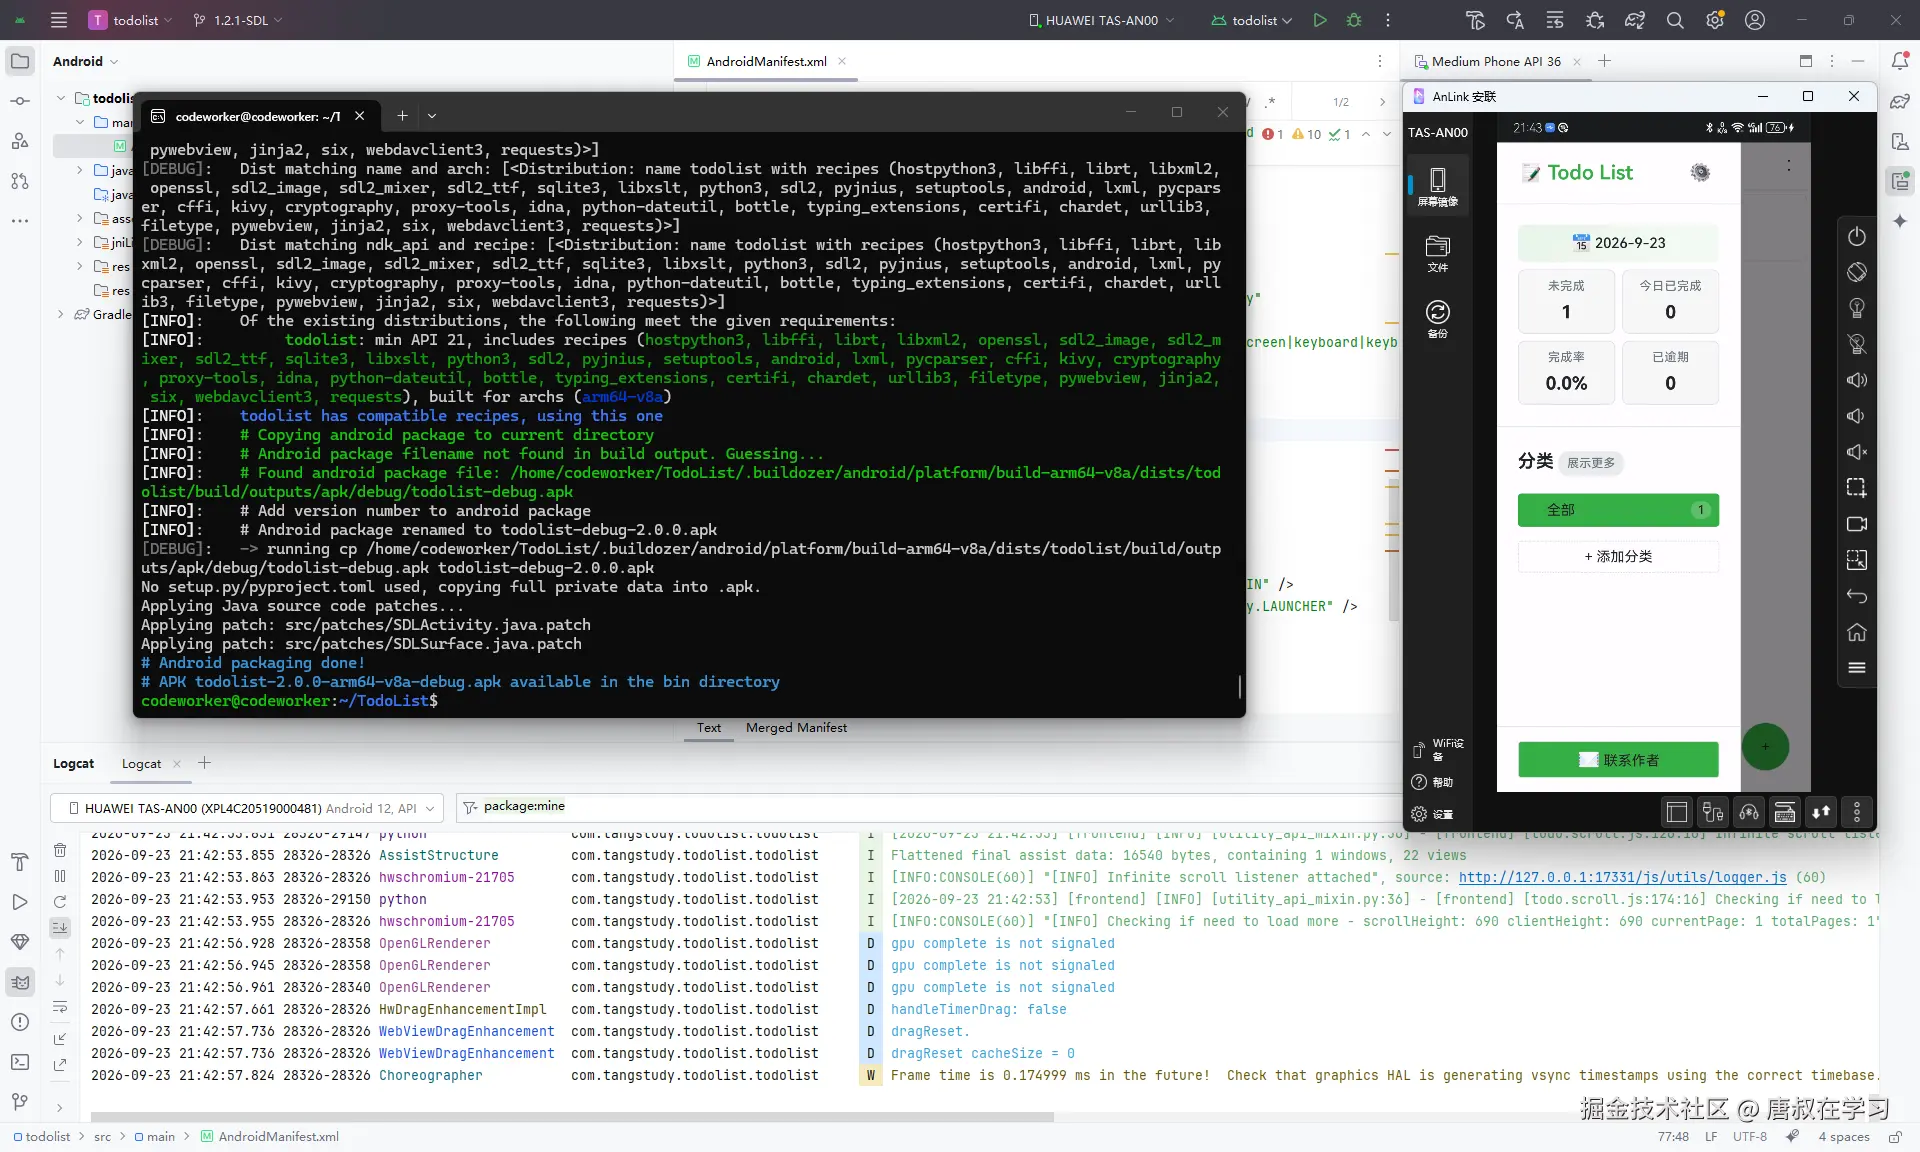The height and width of the screenshot is (1152, 1920).
Task: Click package:mine Logcat filter field
Action: click(x=930, y=807)
